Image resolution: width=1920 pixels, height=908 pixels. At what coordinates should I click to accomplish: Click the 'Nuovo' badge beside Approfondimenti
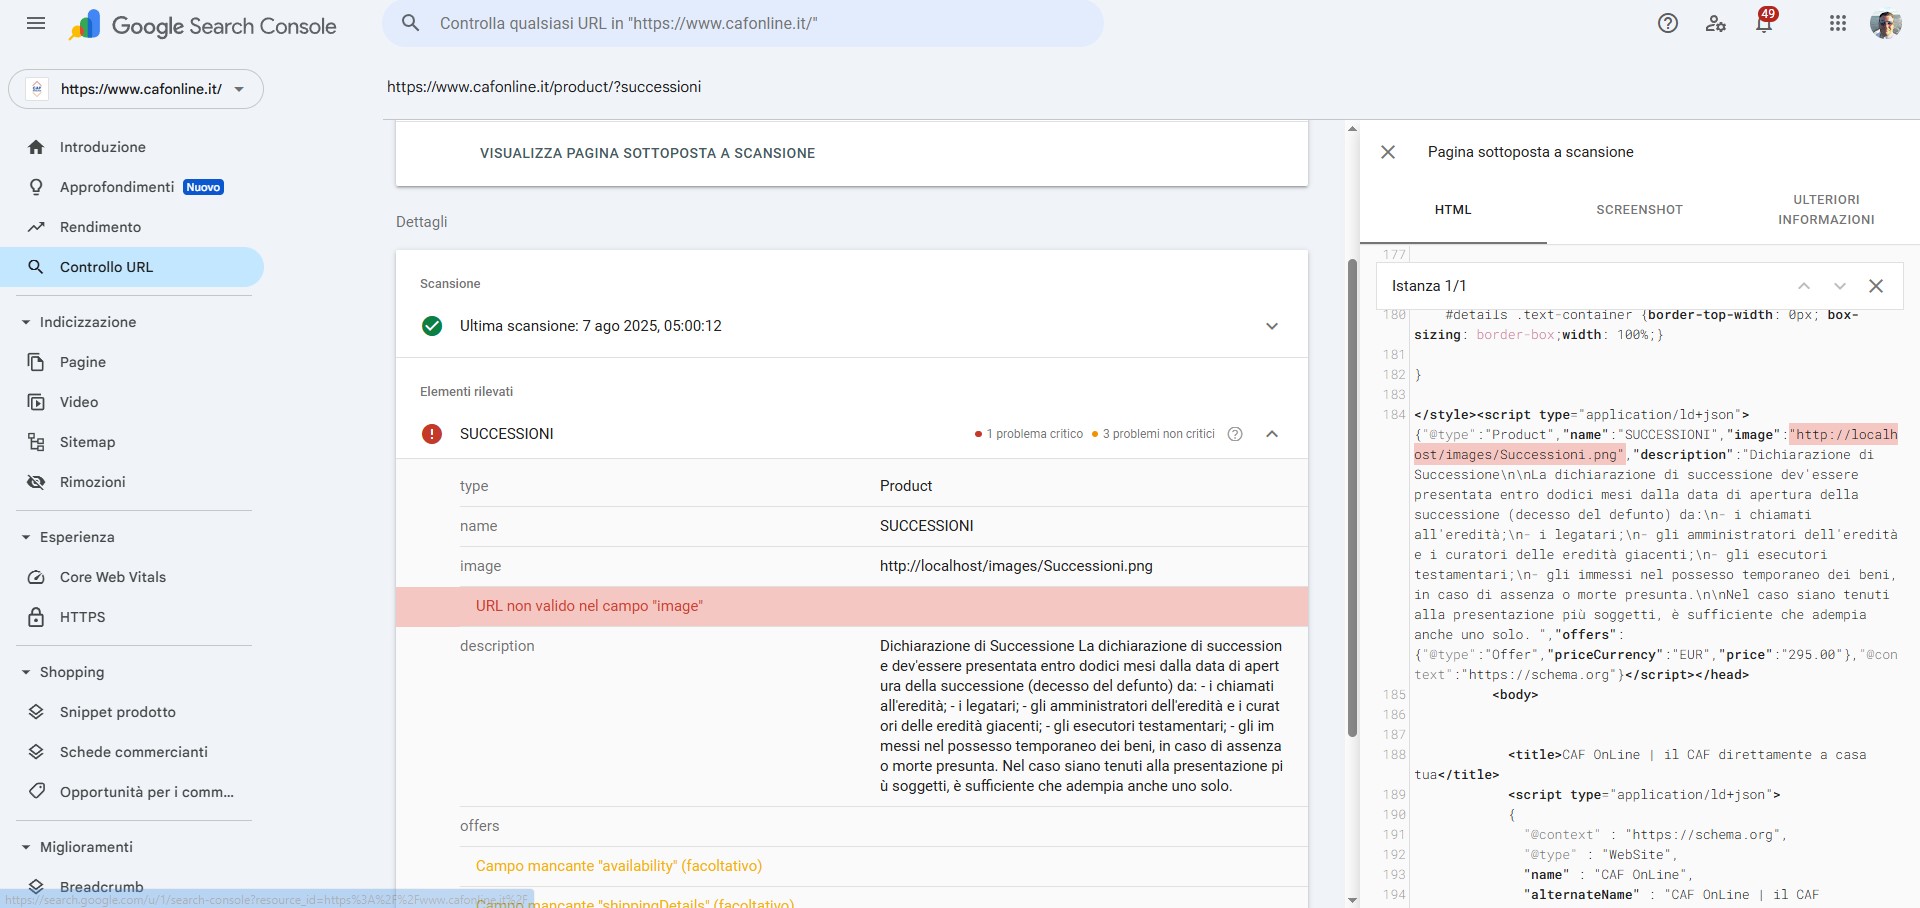[203, 187]
